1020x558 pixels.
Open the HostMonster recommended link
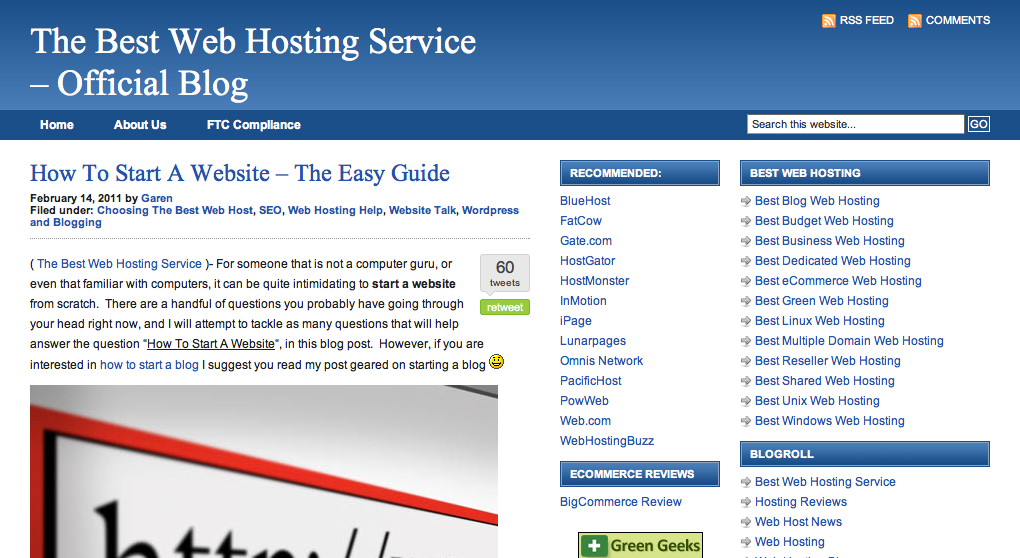595,281
